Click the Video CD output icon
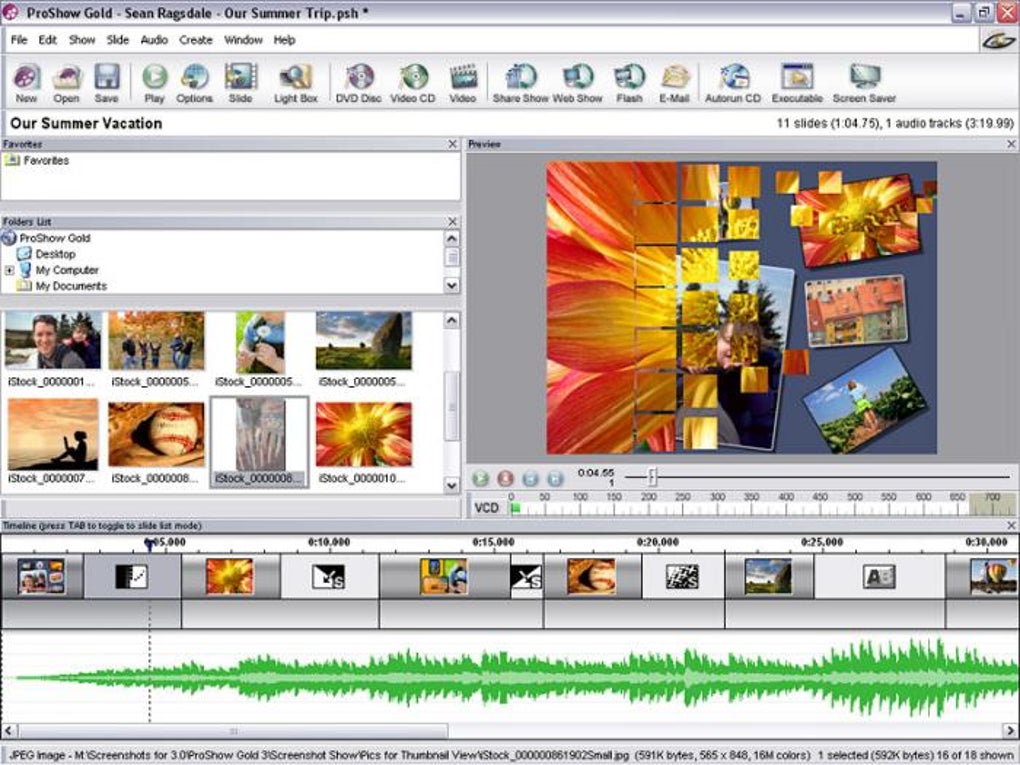 412,83
